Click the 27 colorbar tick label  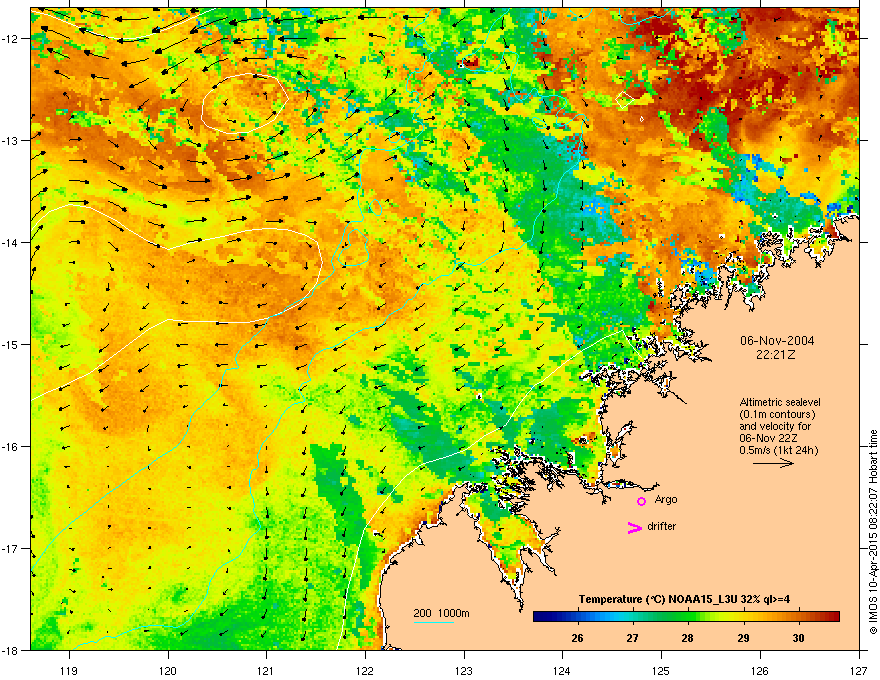[632, 638]
